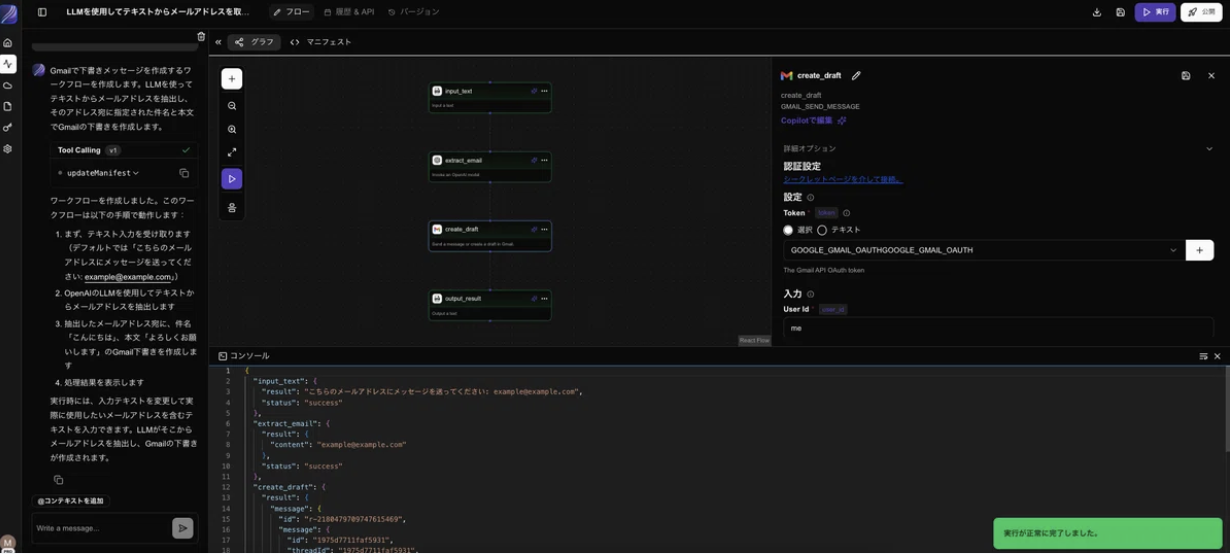
Task: Click the User Id input field
Action: point(998,328)
